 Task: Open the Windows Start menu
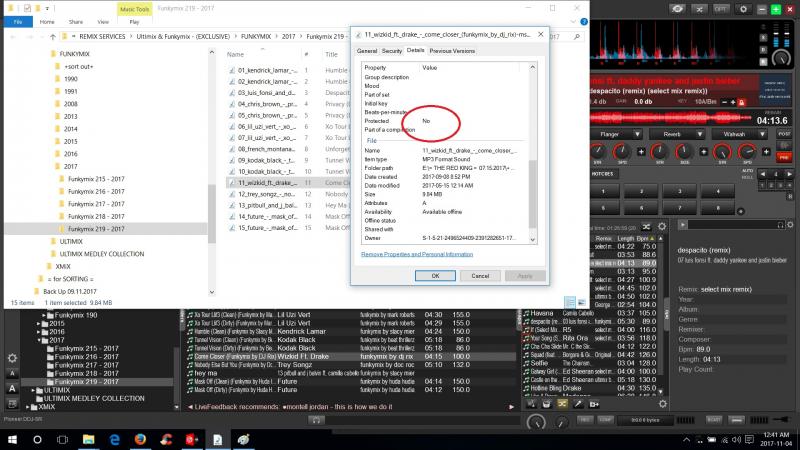tap(12, 439)
